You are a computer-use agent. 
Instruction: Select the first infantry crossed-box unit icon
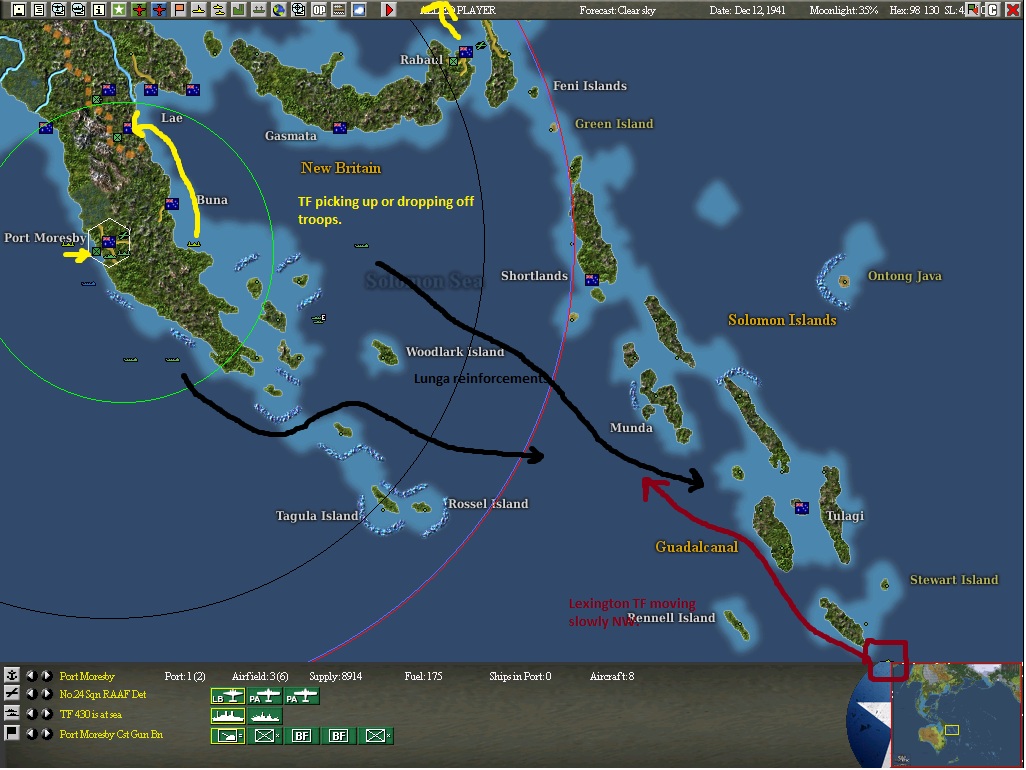click(265, 736)
